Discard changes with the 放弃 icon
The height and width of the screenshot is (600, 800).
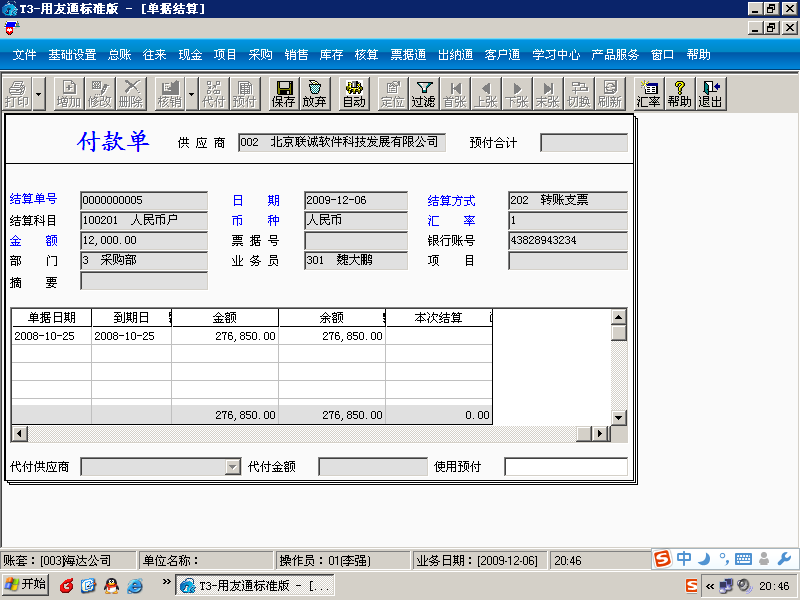click(314, 93)
